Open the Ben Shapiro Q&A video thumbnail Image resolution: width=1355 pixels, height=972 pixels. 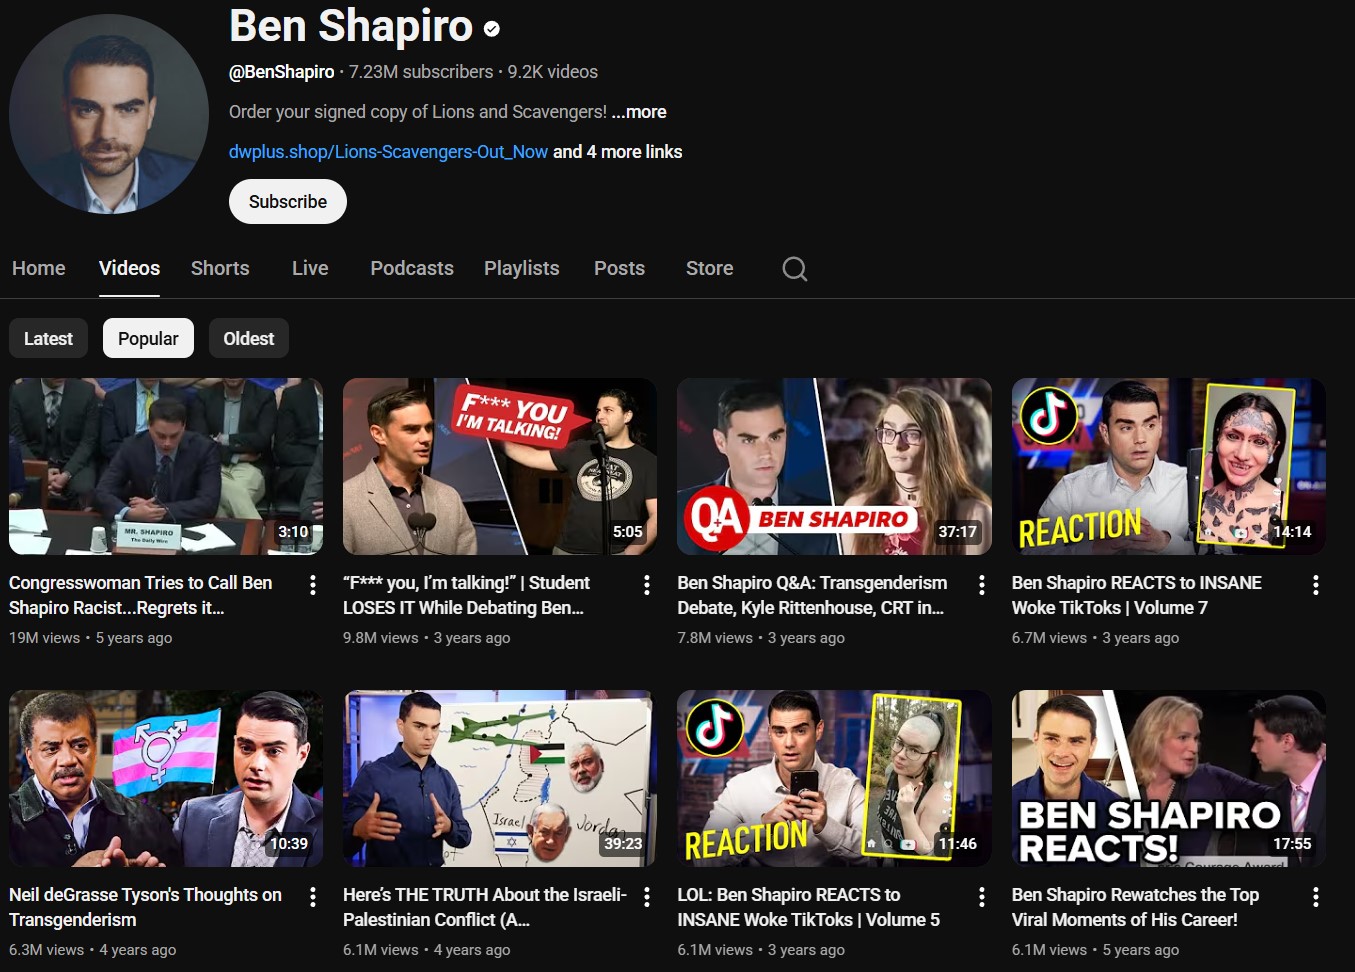coord(834,466)
